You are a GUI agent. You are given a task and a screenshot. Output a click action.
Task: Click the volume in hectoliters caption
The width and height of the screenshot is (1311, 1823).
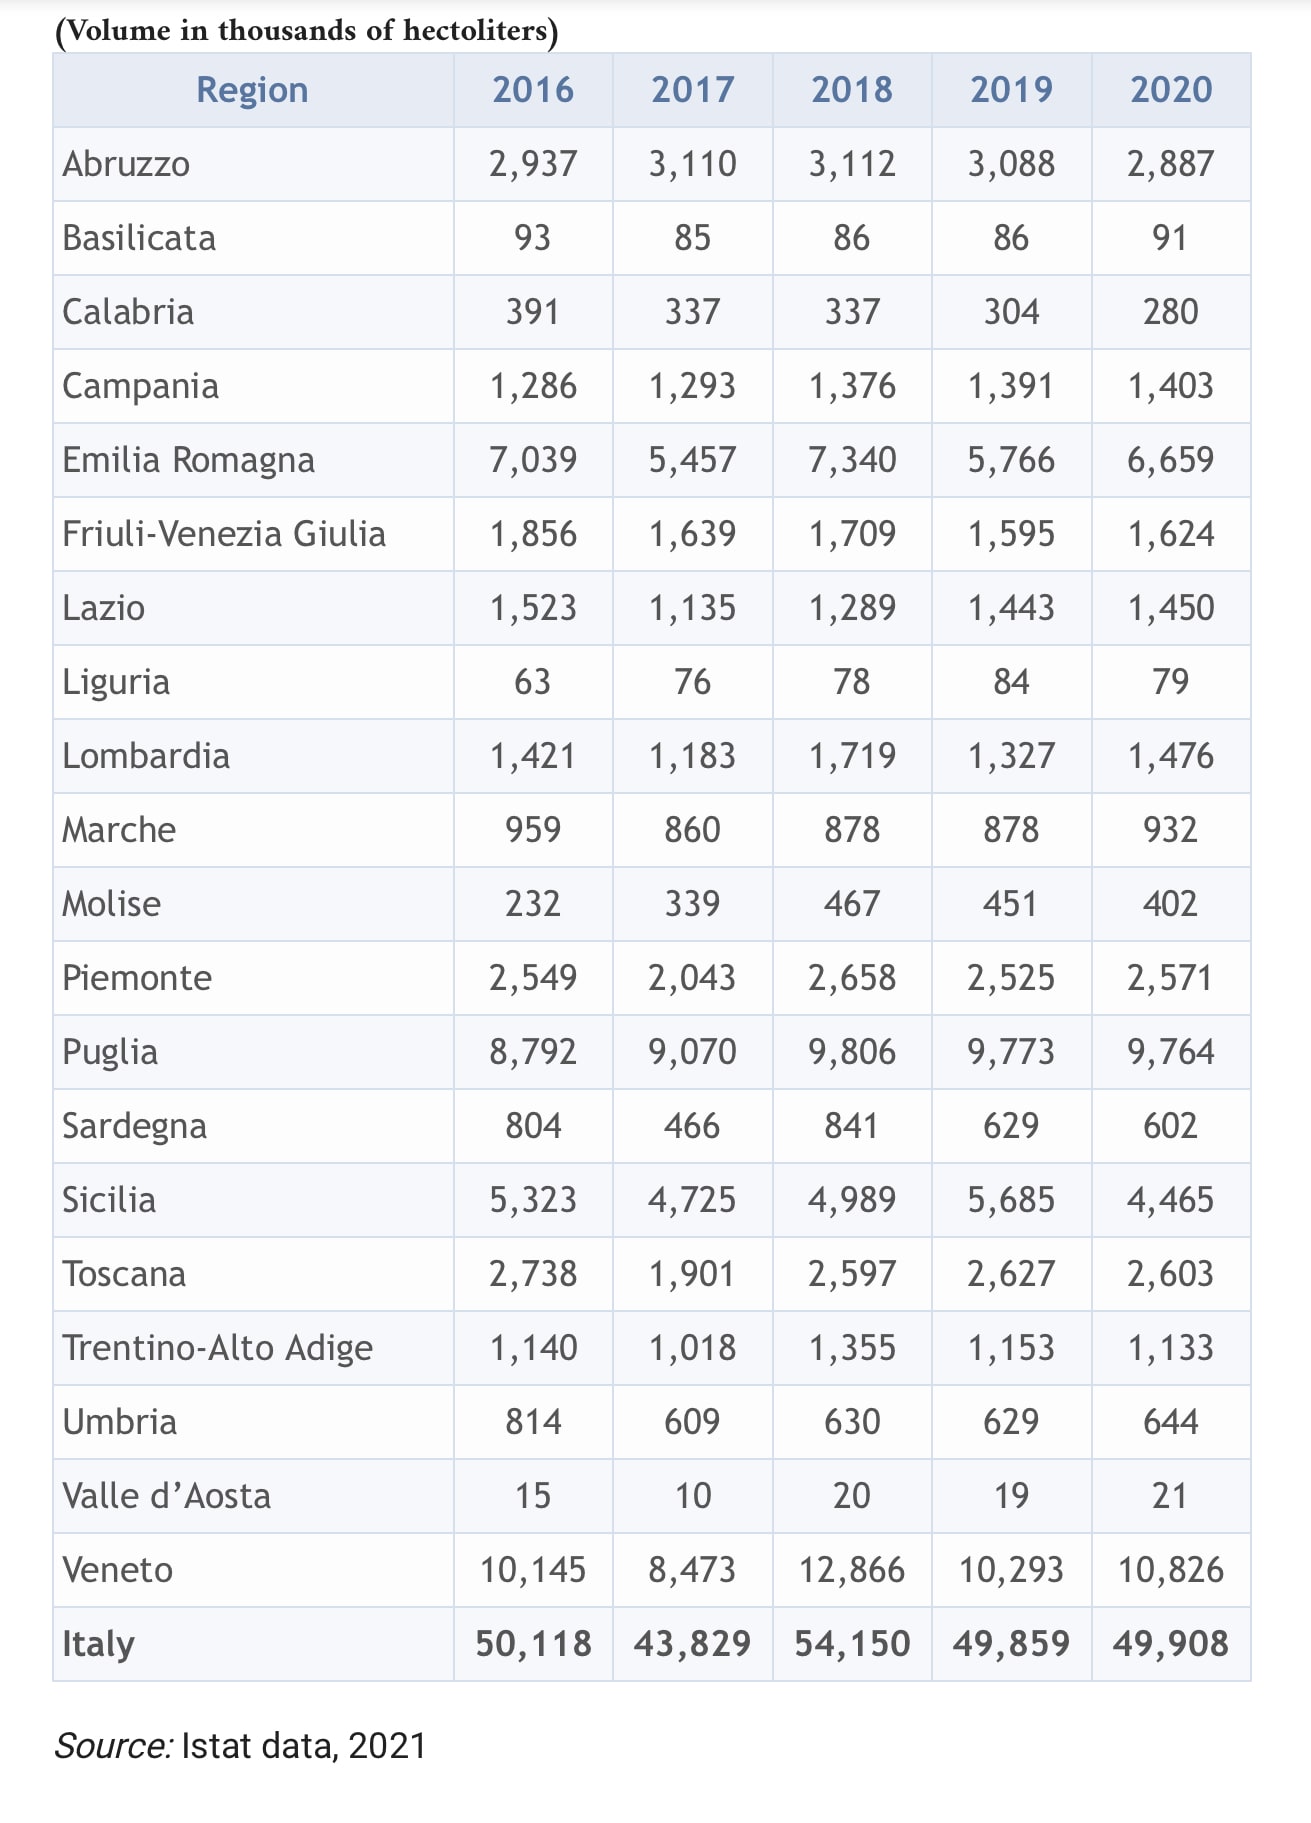306,31
